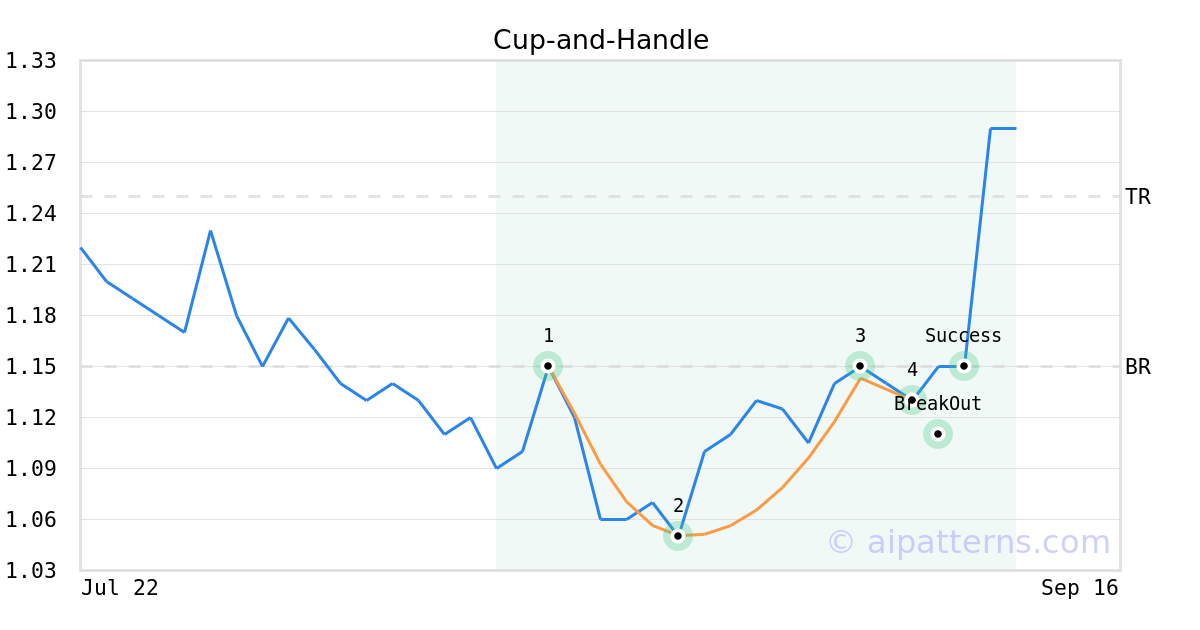1200x630 pixels.
Task: Click the Cup-and-Handle chart title
Action: pos(601,40)
